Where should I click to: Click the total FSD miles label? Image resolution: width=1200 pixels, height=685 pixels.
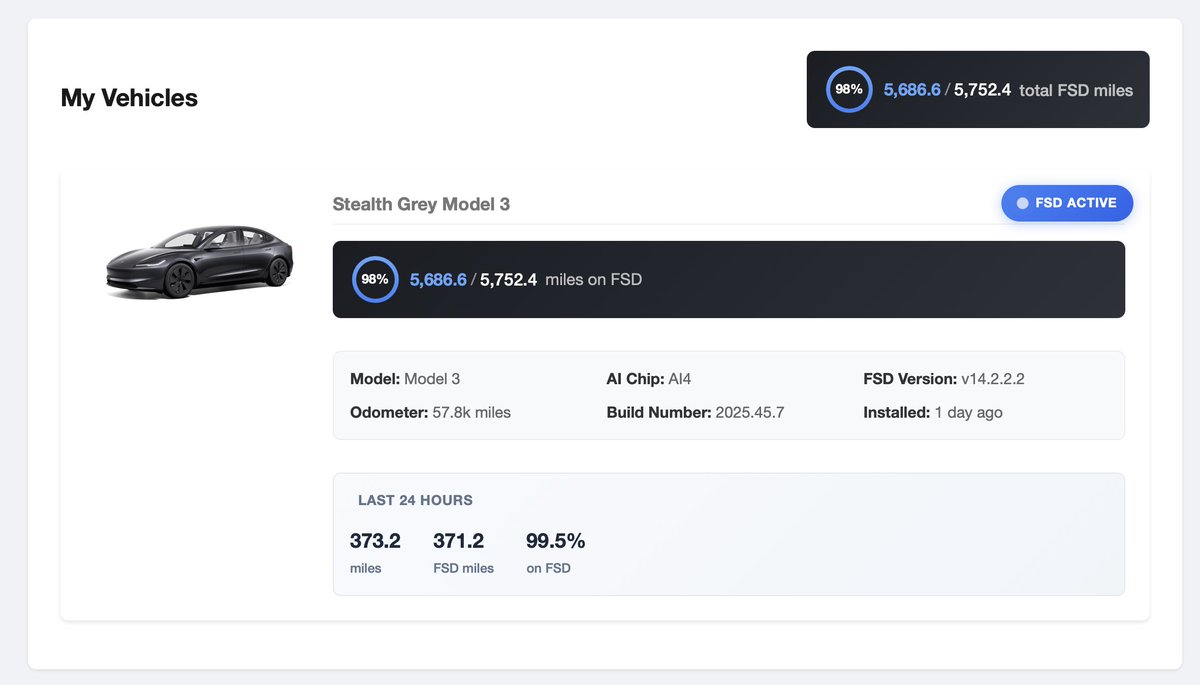tap(1076, 90)
